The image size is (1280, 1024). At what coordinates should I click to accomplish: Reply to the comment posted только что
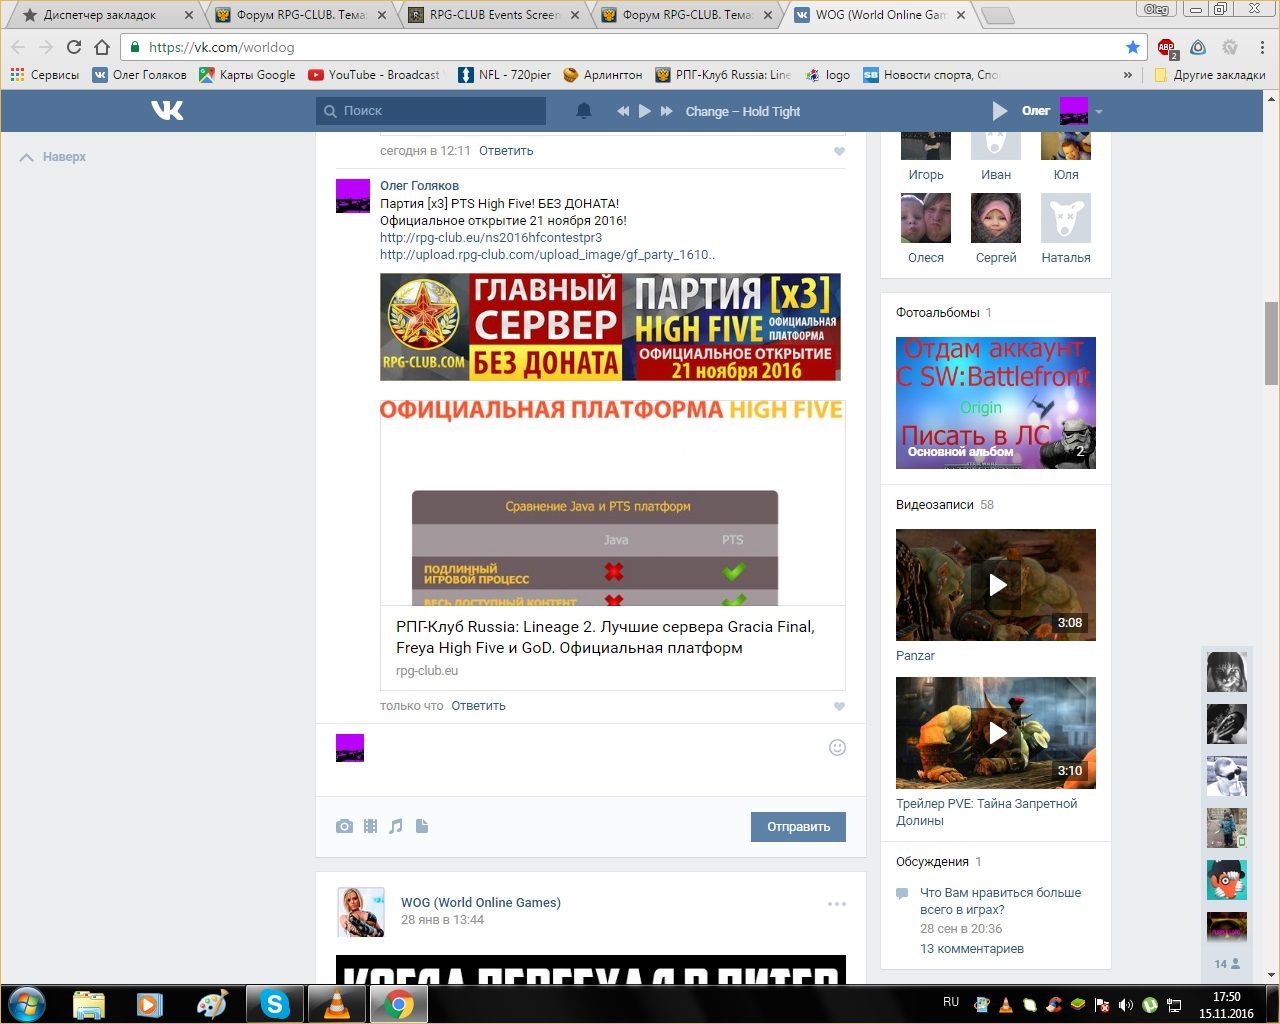click(478, 706)
